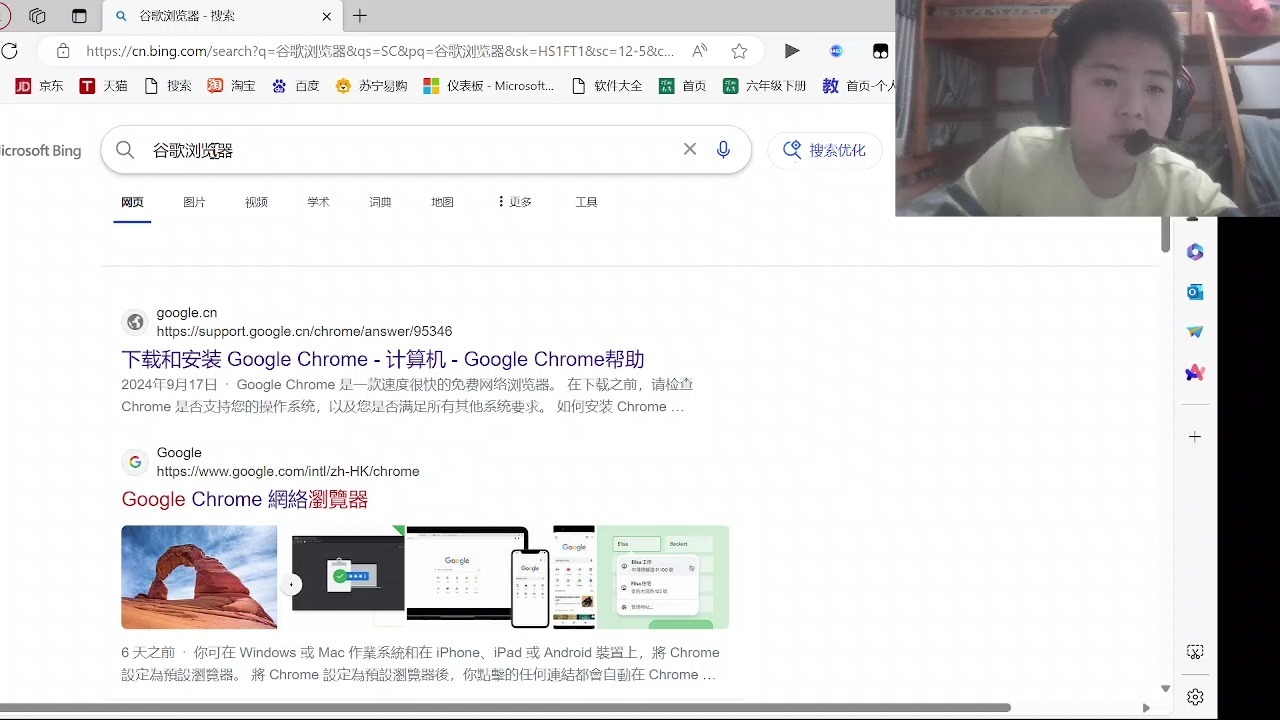The image size is (1280, 720).
Task: Start voice search with the microphone icon
Action: click(724, 150)
